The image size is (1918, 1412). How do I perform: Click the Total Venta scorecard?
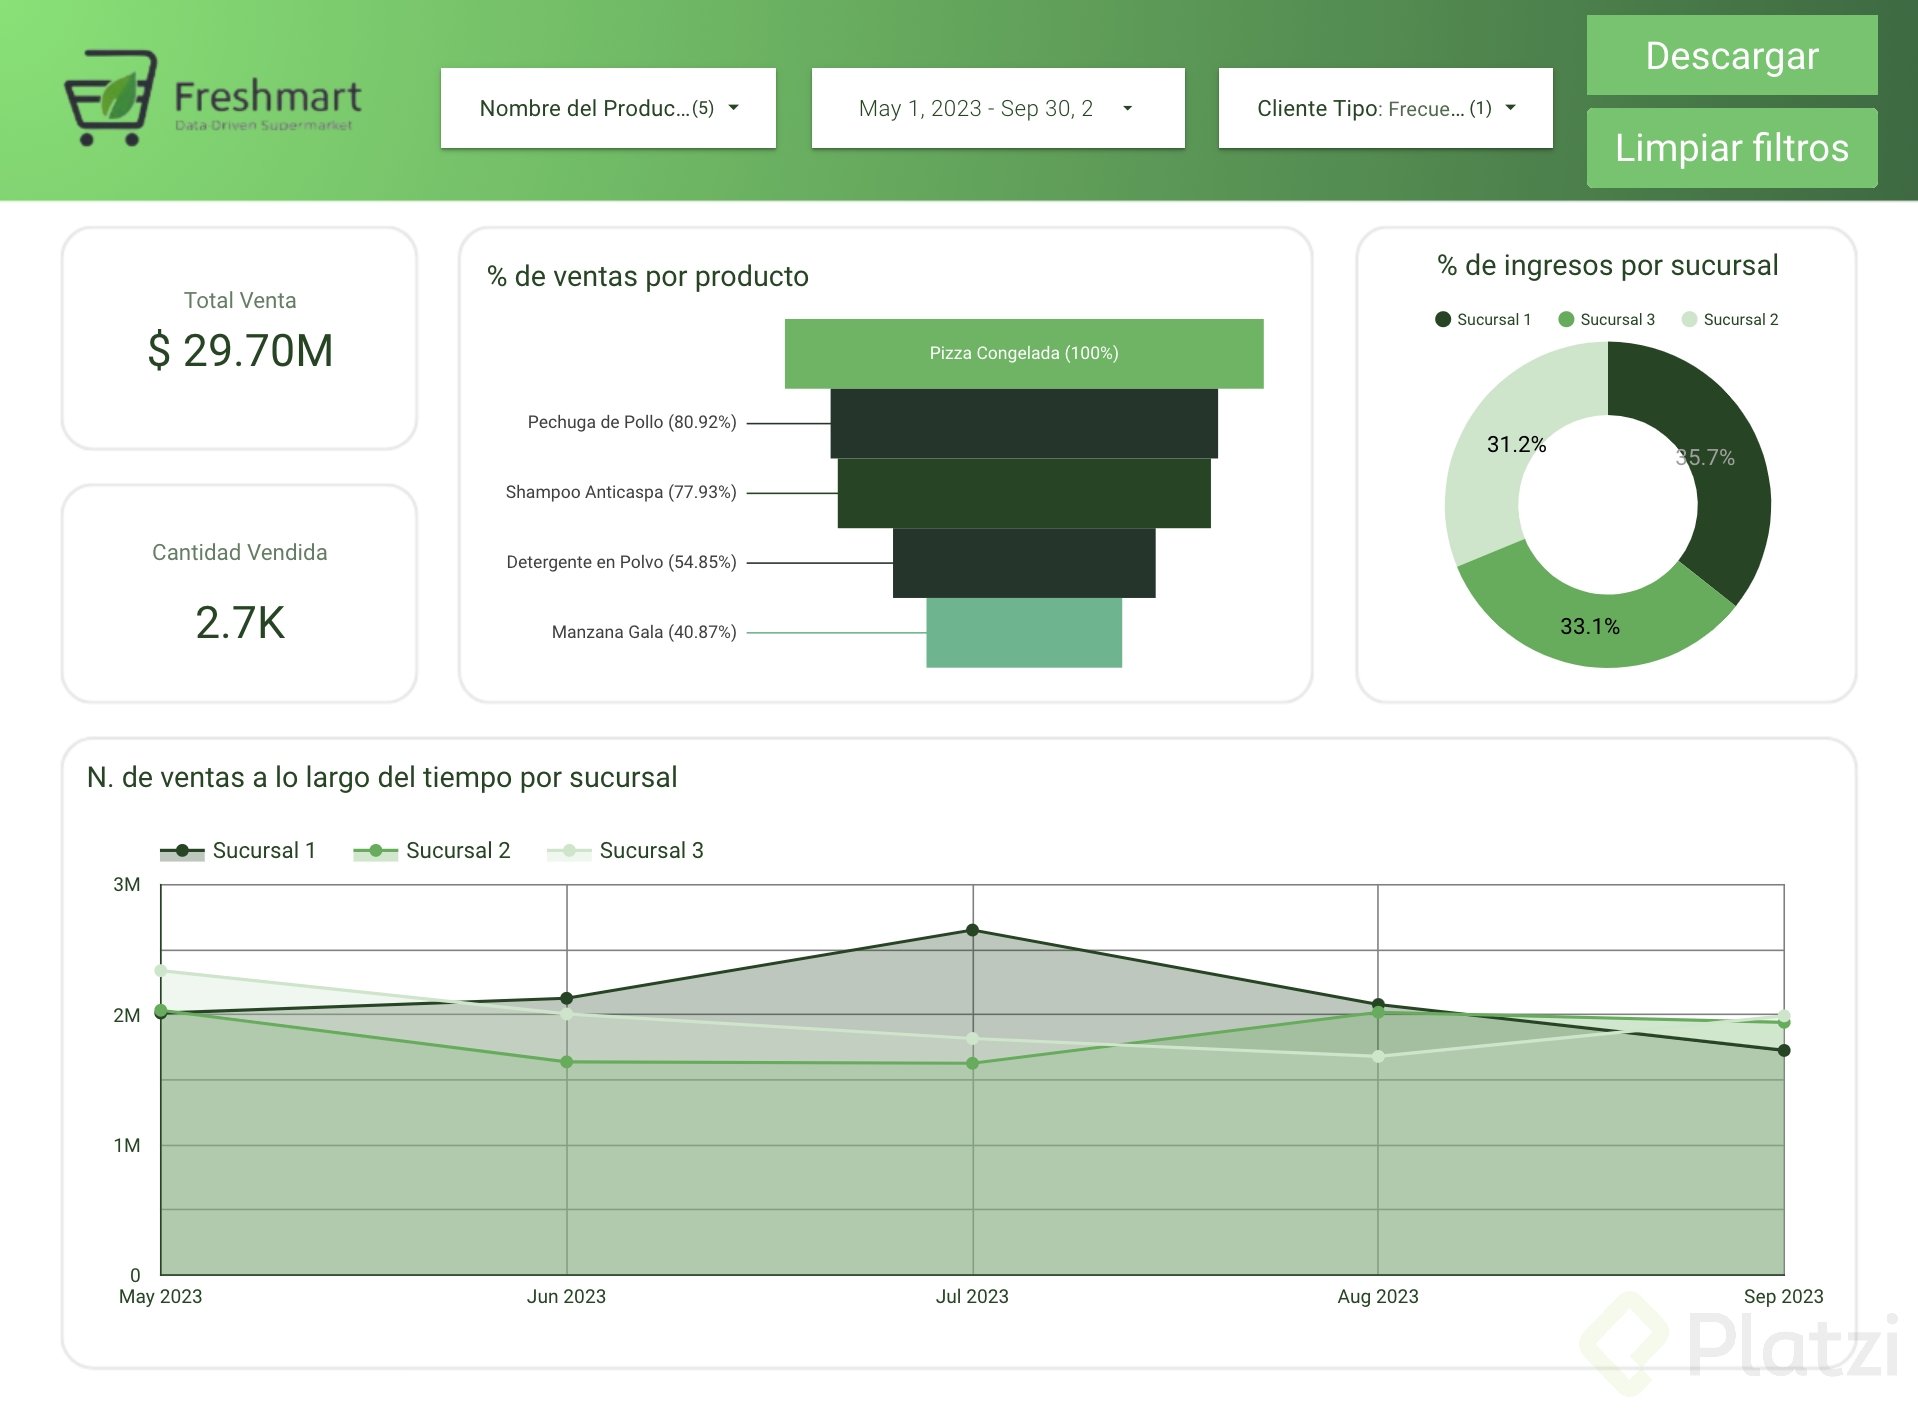pos(239,338)
